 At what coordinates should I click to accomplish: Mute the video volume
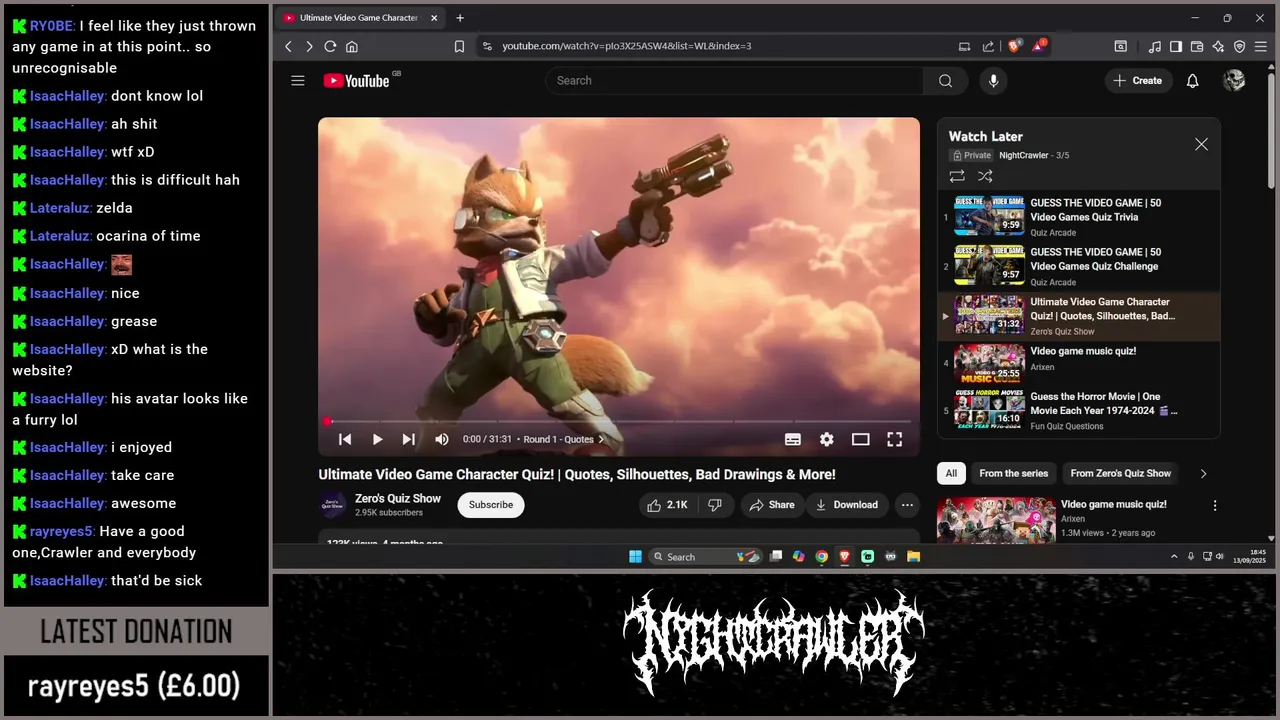pyautogui.click(x=442, y=439)
